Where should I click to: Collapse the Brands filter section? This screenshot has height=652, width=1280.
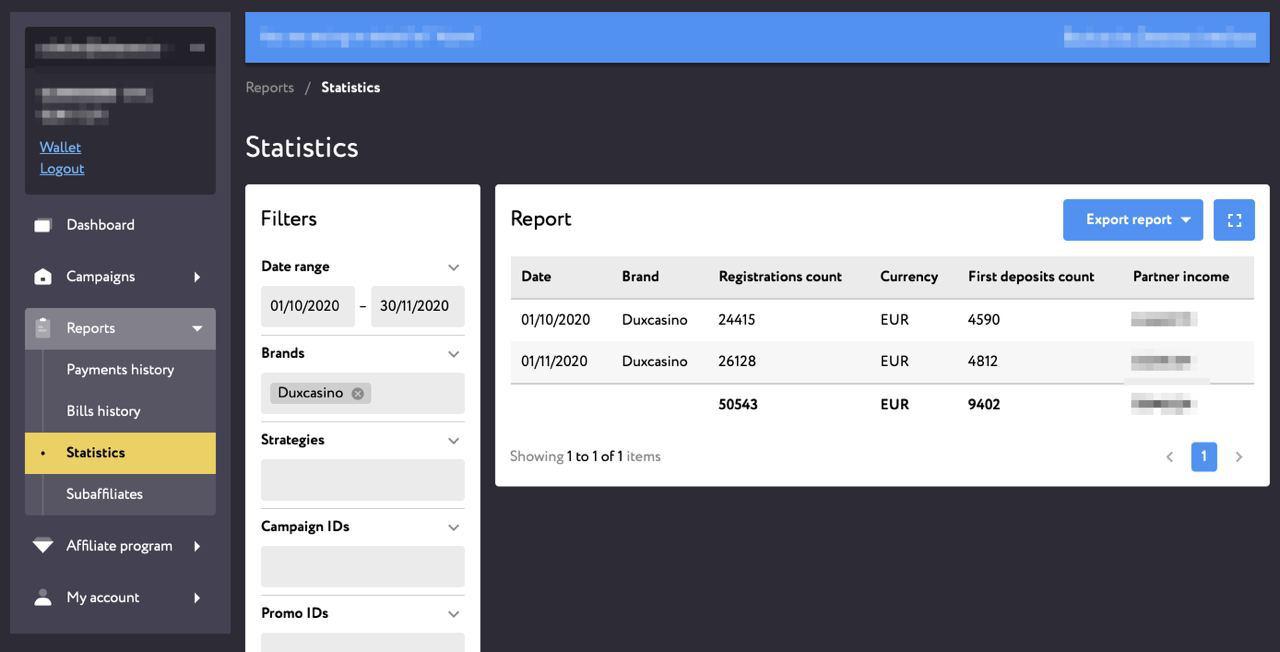tap(453, 354)
